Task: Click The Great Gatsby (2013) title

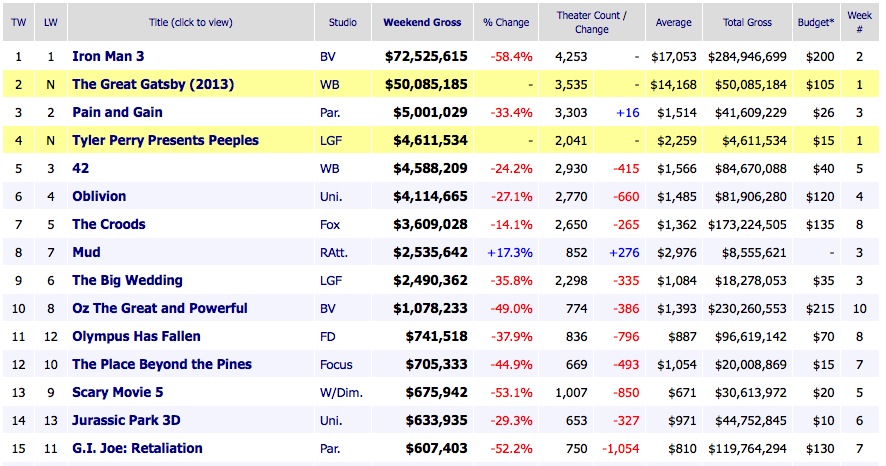Action: tap(153, 84)
